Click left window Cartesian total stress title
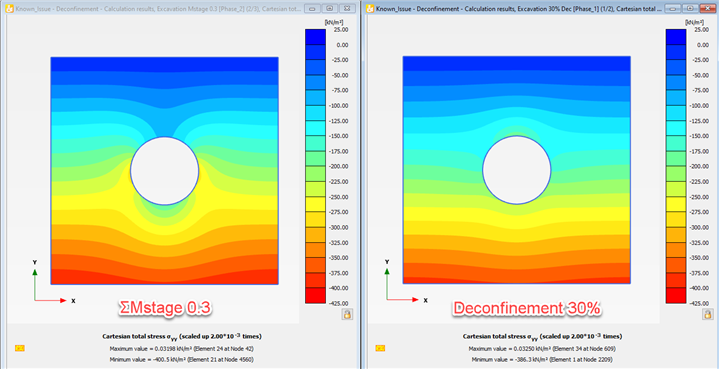 point(182,336)
